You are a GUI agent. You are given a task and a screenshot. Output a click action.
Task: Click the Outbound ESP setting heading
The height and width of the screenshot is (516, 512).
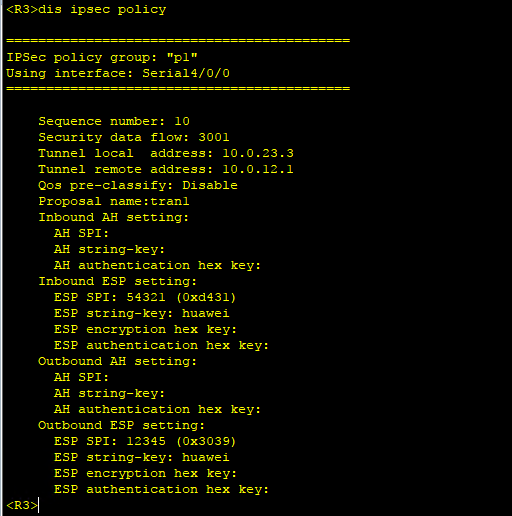click(122, 425)
